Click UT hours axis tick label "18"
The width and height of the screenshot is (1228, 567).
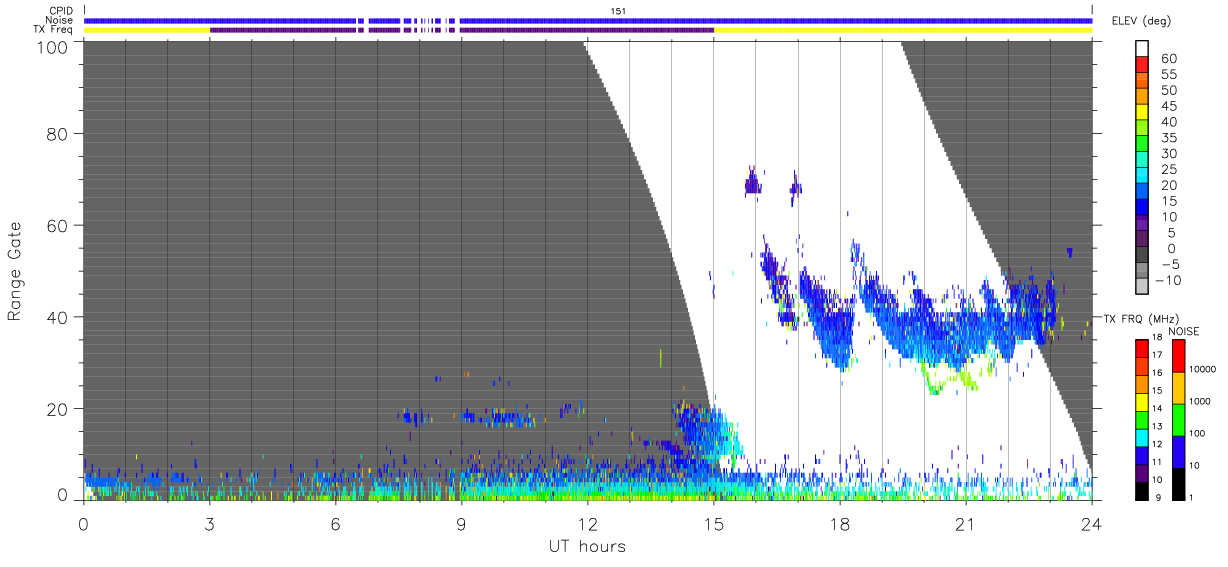pyautogui.click(x=839, y=523)
